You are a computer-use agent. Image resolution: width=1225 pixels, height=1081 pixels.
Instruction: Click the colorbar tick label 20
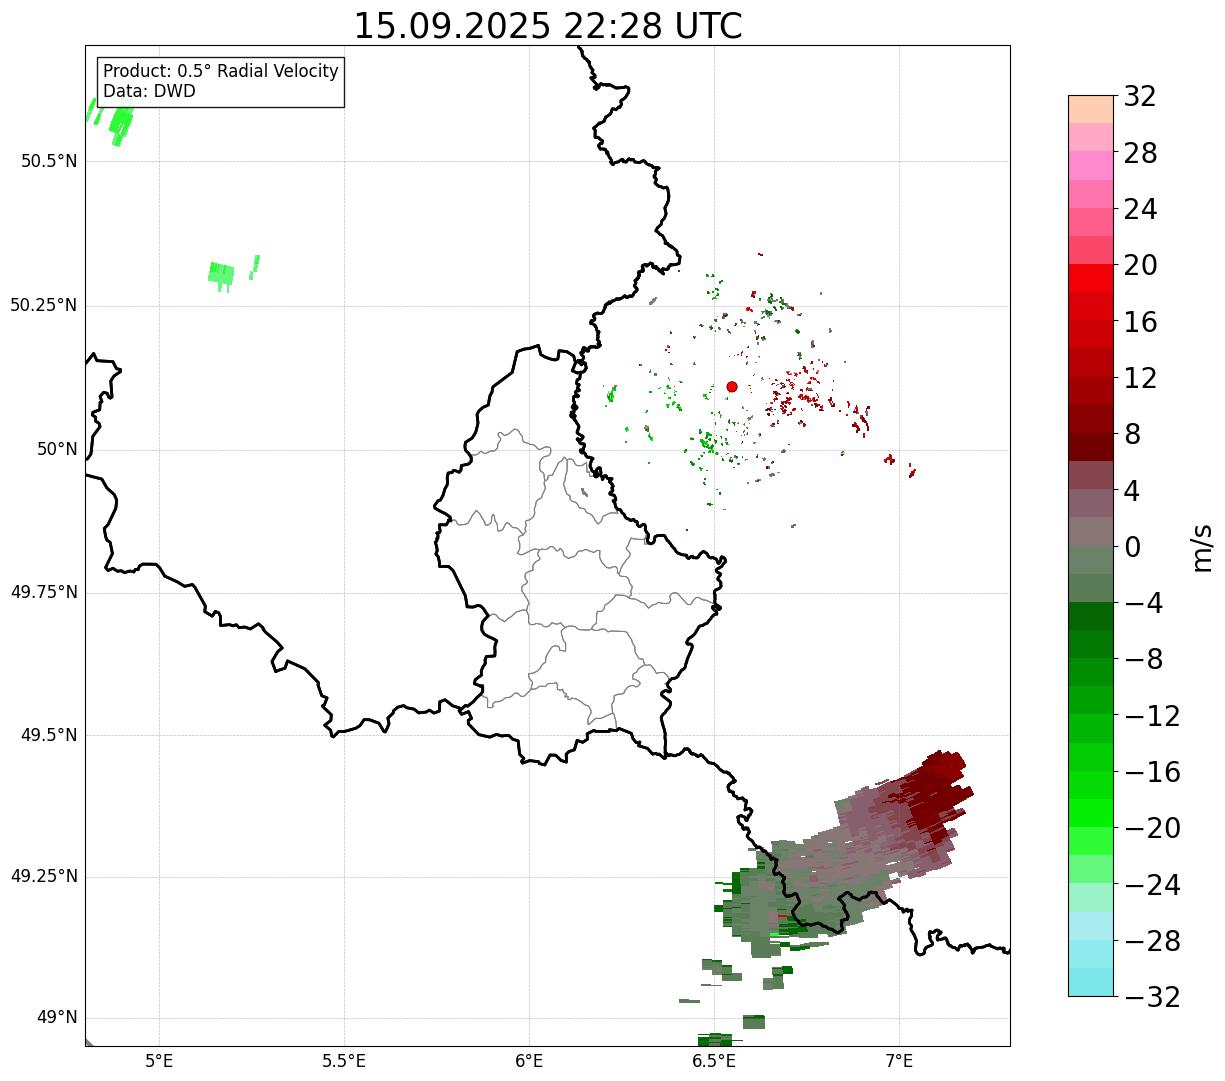pos(1140,266)
